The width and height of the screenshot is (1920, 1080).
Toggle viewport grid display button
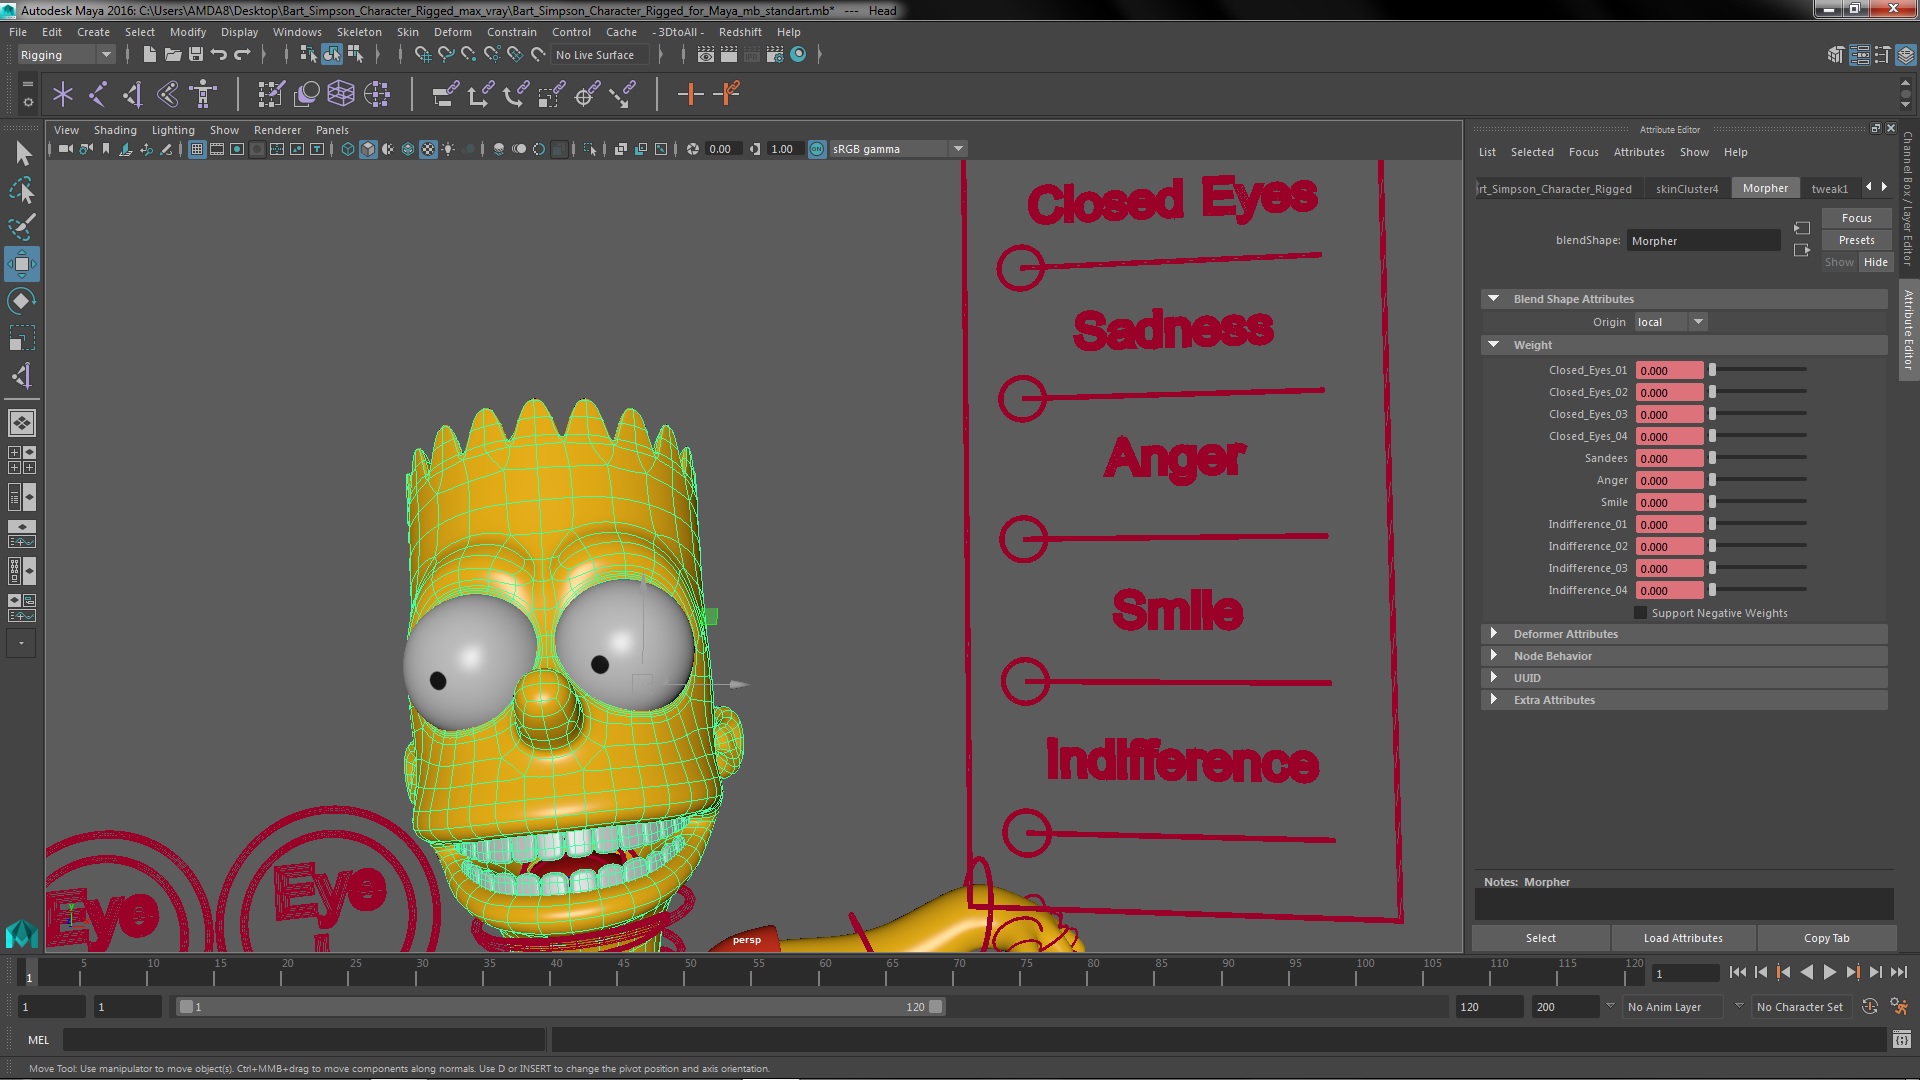click(197, 149)
